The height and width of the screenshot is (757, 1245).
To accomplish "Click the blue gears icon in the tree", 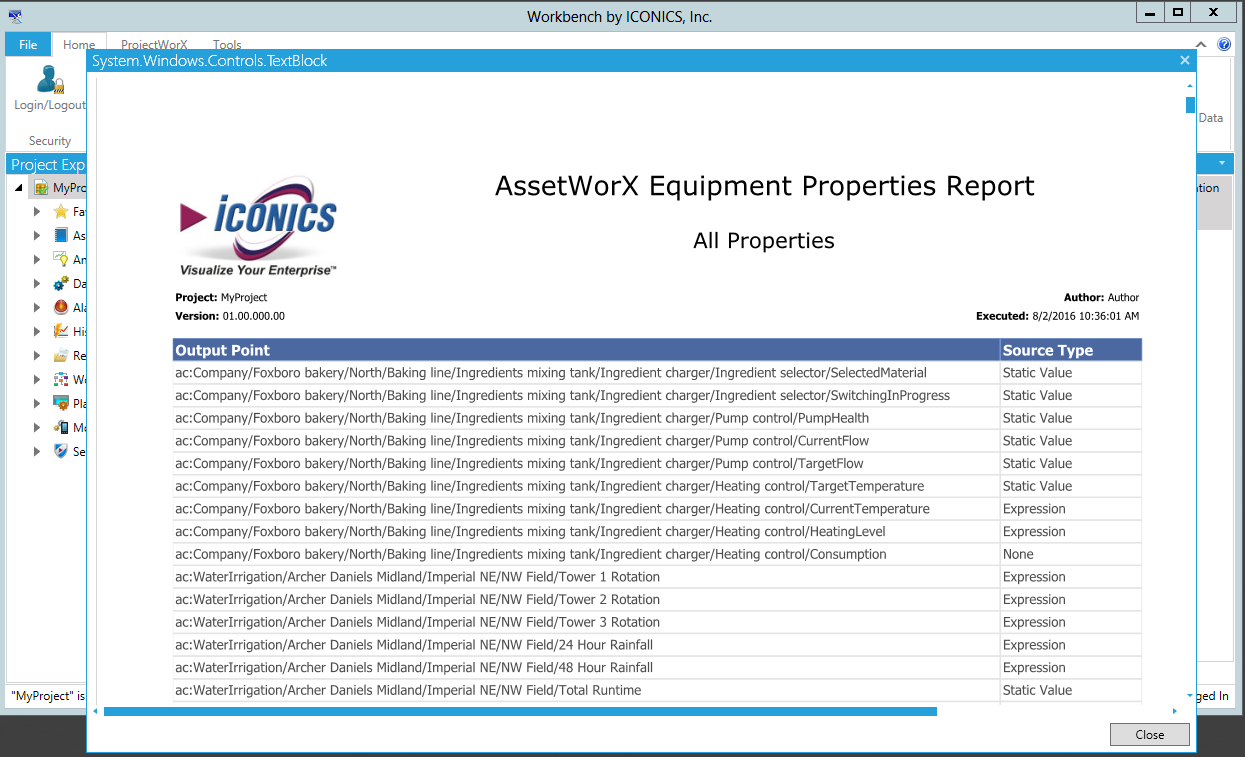I will click(x=61, y=284).
